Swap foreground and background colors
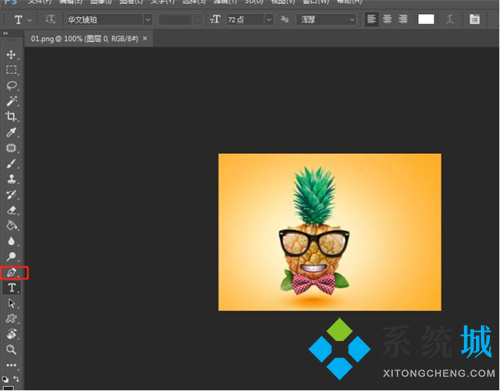Screen dimensions: 500x391 coord(16,379)
